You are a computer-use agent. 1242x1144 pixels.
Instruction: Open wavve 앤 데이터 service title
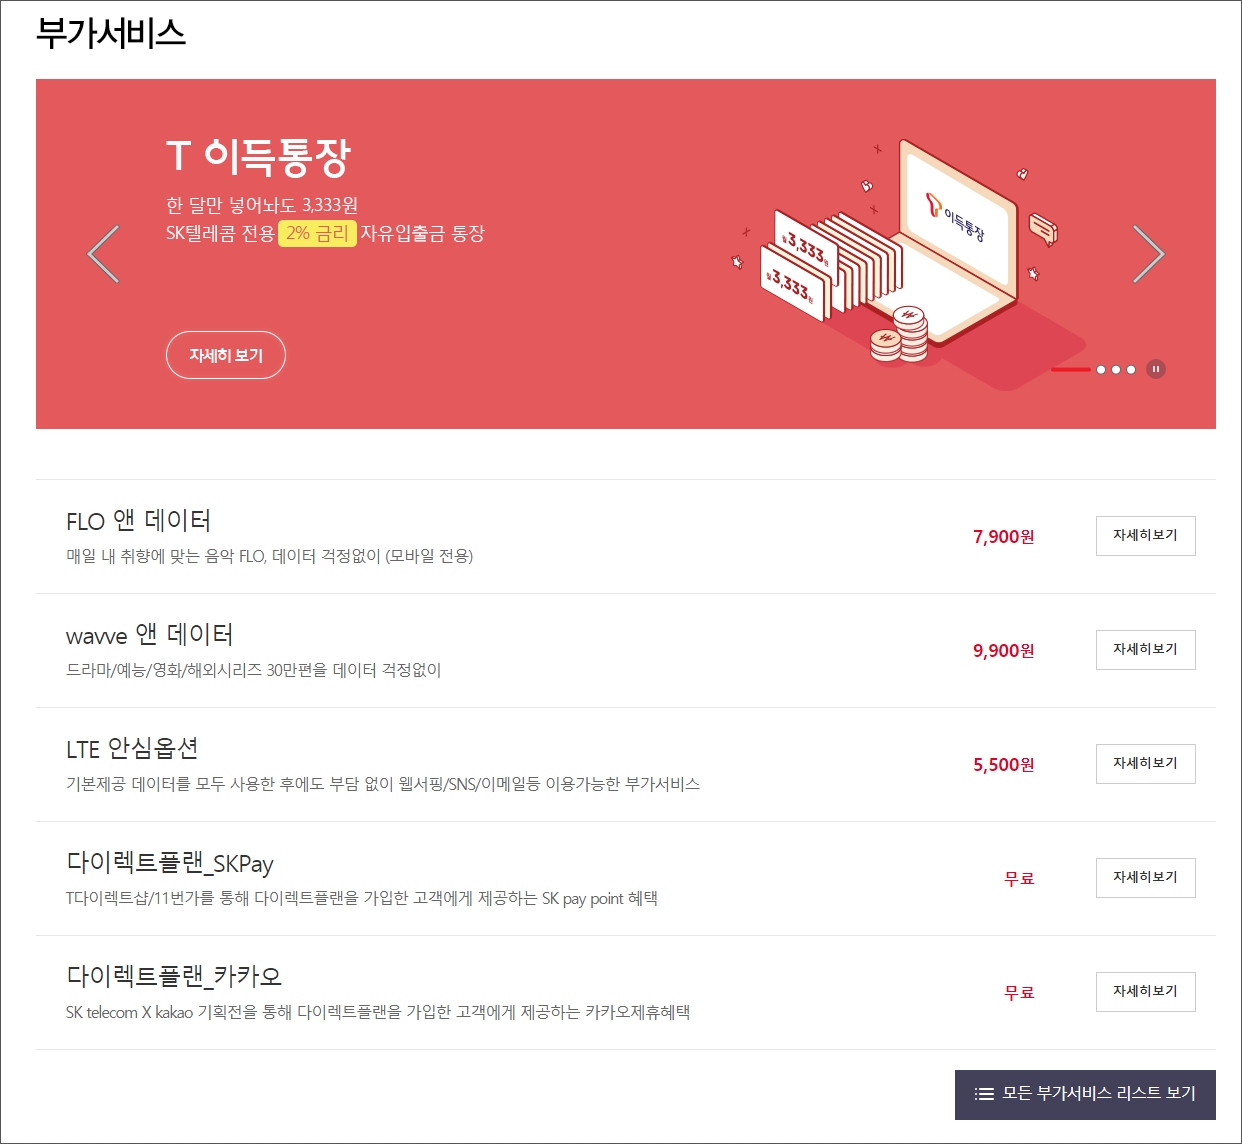click(x=149, y=635)
